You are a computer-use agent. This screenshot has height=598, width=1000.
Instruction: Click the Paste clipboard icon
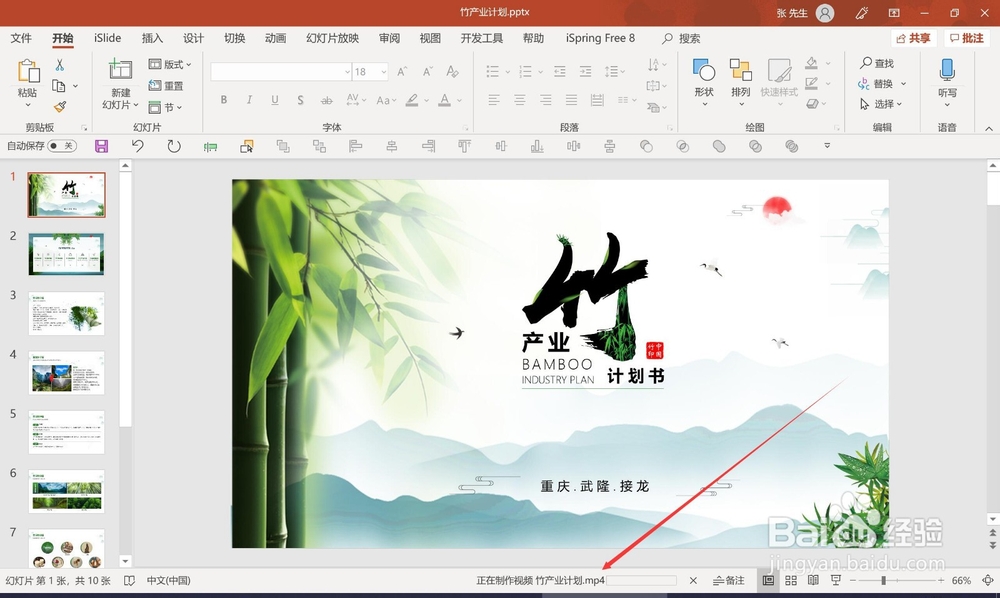pyautogui.click(x=28, y=71)
